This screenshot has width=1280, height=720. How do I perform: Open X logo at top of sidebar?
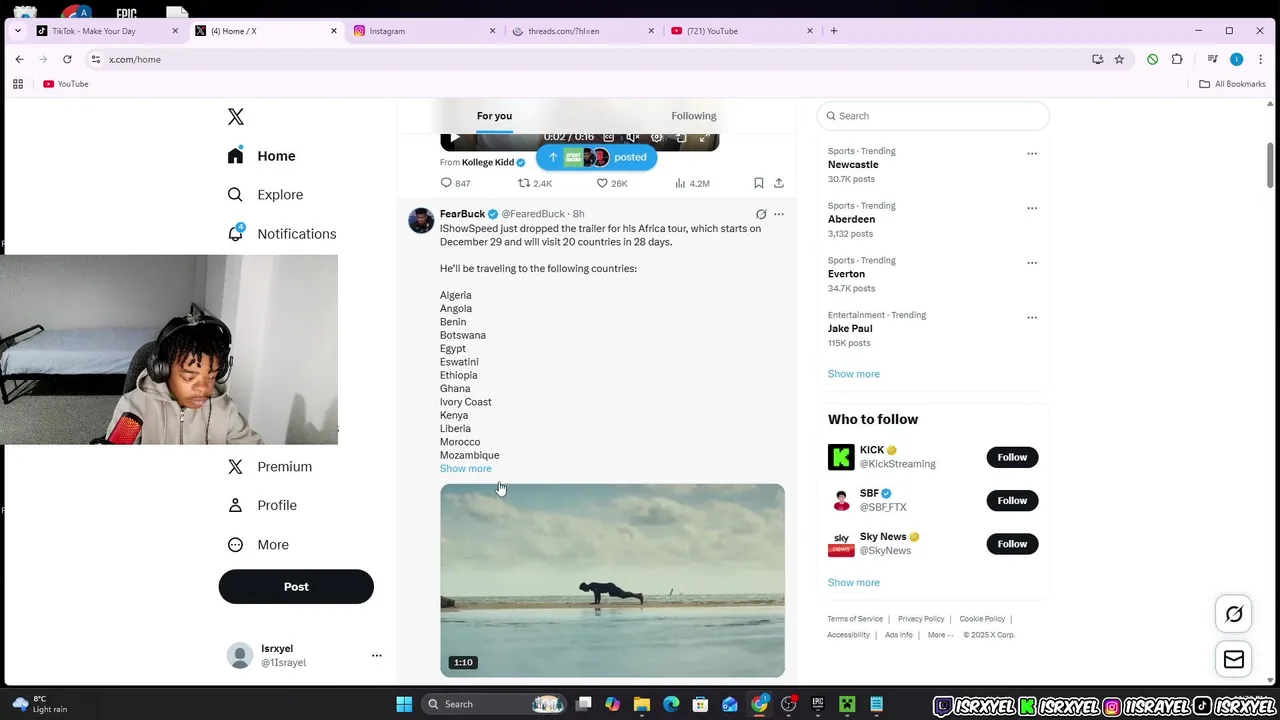[x=236, y=117]
